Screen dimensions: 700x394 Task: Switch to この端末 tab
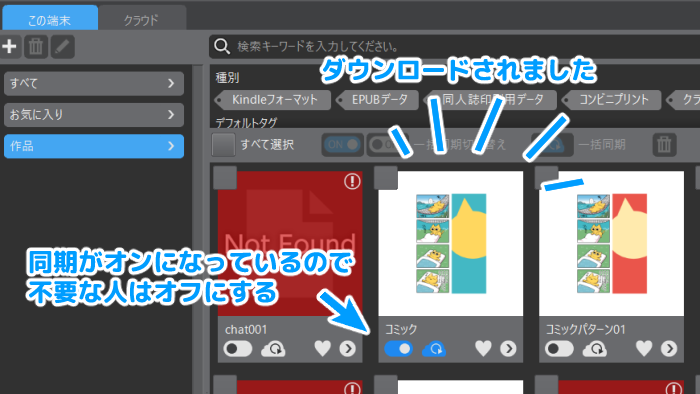[x=50, y=19]
